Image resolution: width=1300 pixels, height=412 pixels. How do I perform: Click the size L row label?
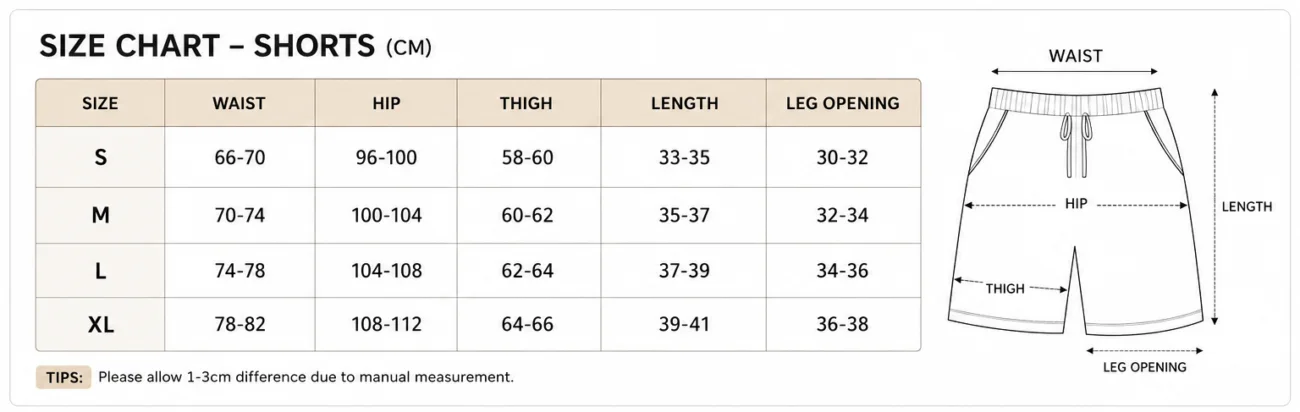pyautogui.click(x=100, y=271)
